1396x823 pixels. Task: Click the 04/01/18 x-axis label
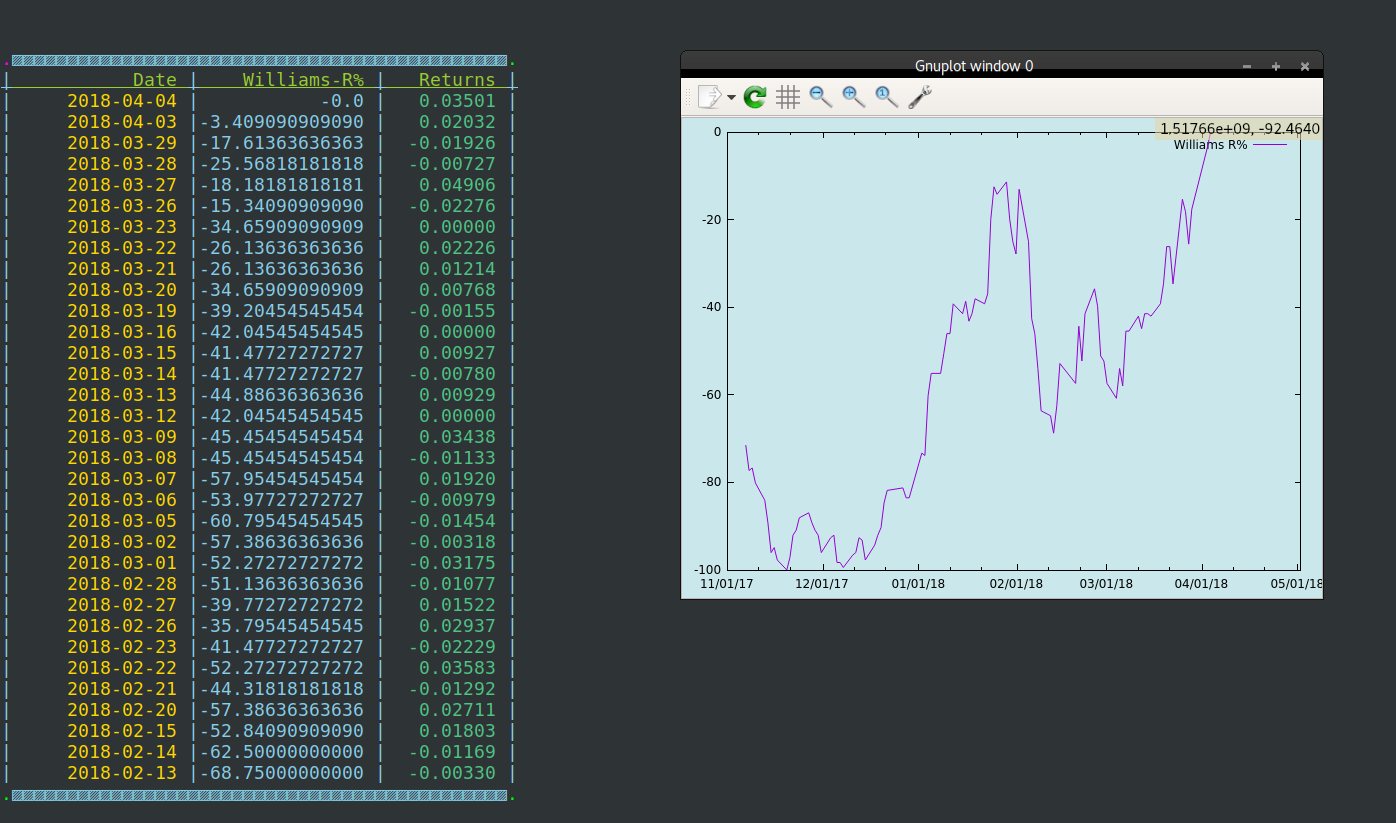point(1202,584)
